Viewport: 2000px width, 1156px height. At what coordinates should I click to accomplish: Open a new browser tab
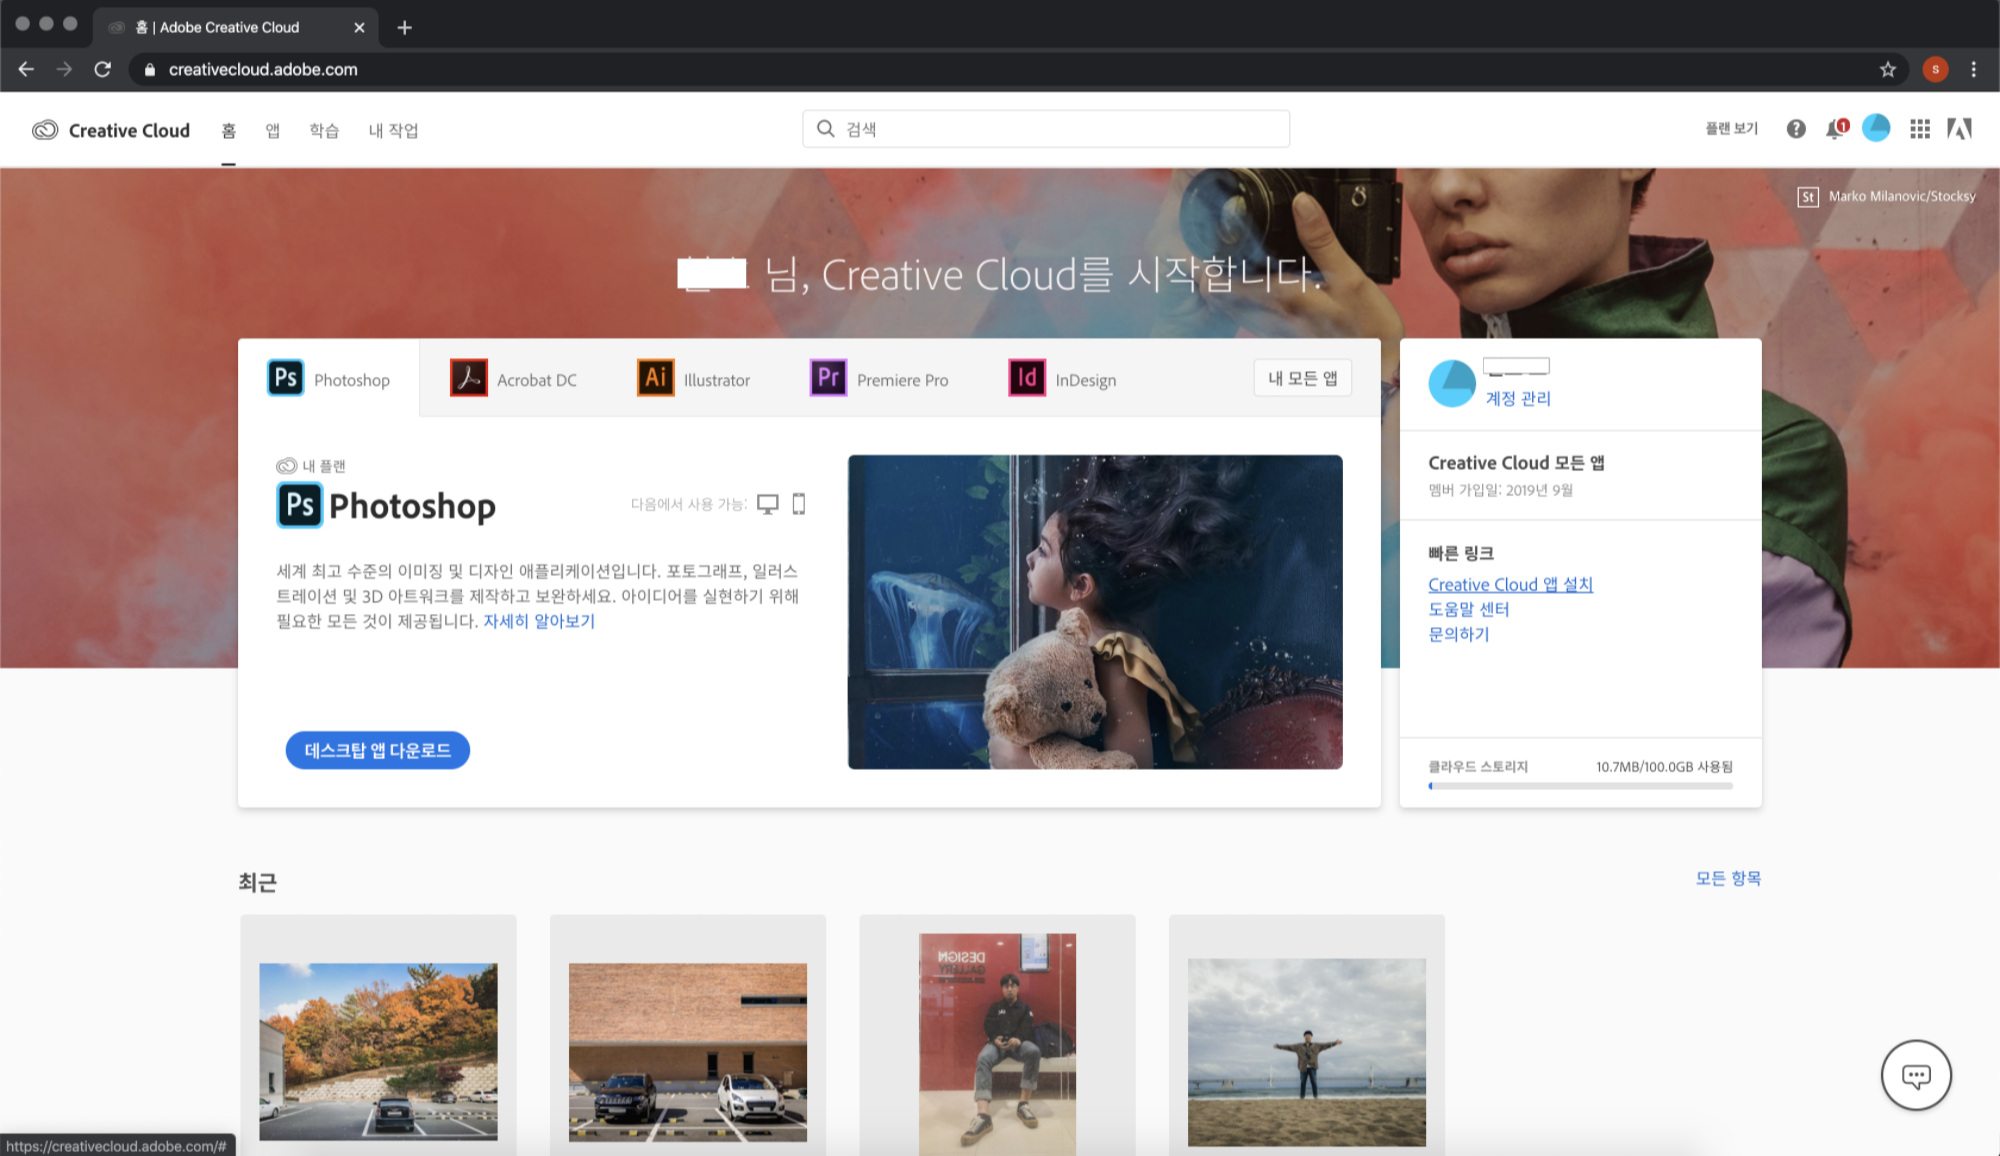pos(404,27)
